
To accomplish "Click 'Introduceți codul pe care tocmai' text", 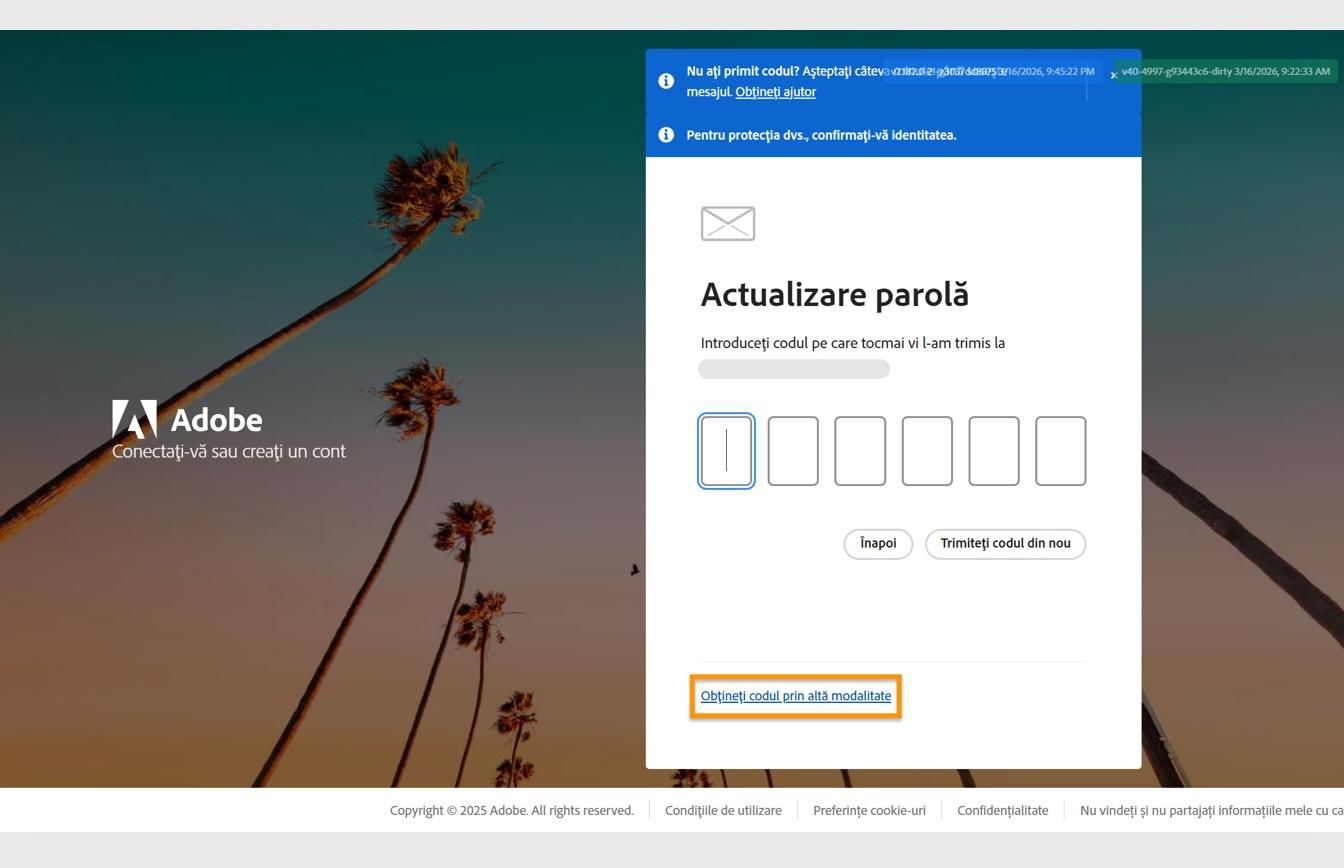I will (853, 343).
